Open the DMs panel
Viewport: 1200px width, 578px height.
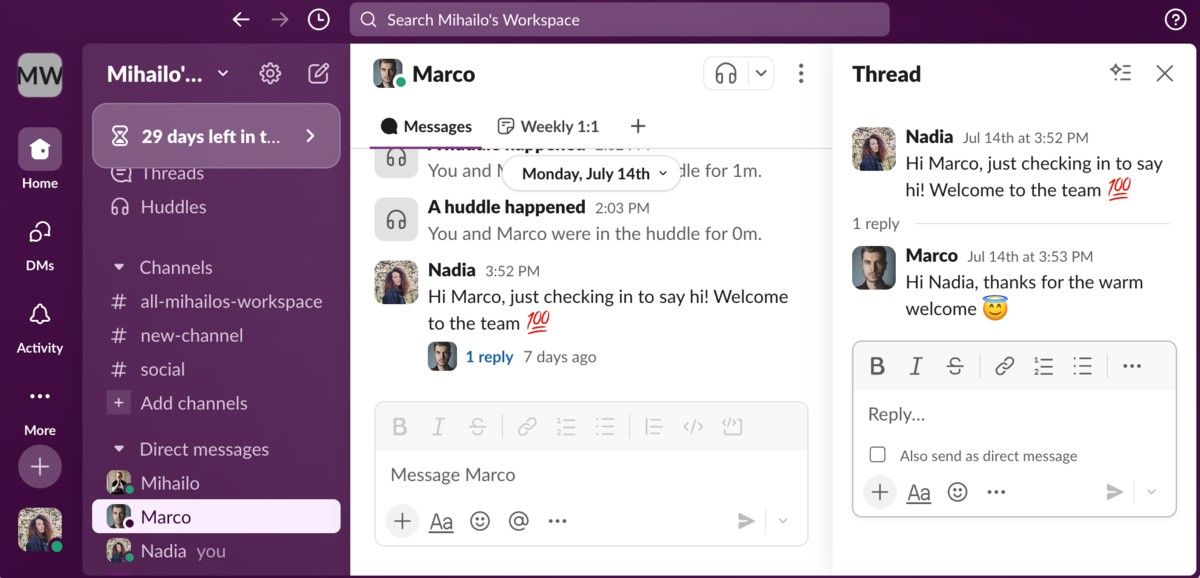click(39, 245)
